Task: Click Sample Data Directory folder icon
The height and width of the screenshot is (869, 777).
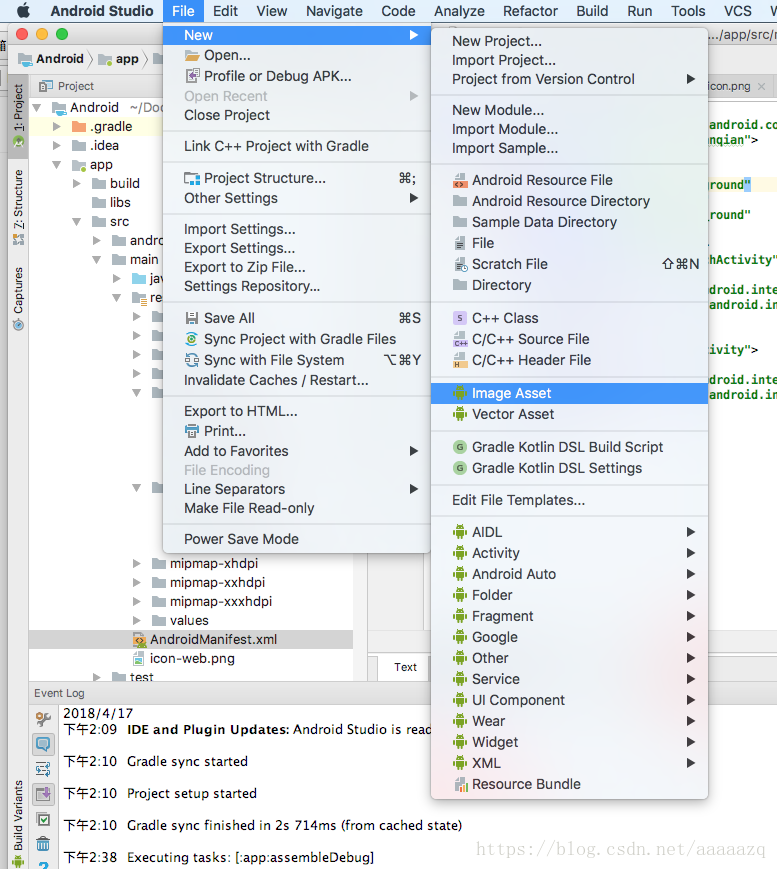Action: point(460,222)
